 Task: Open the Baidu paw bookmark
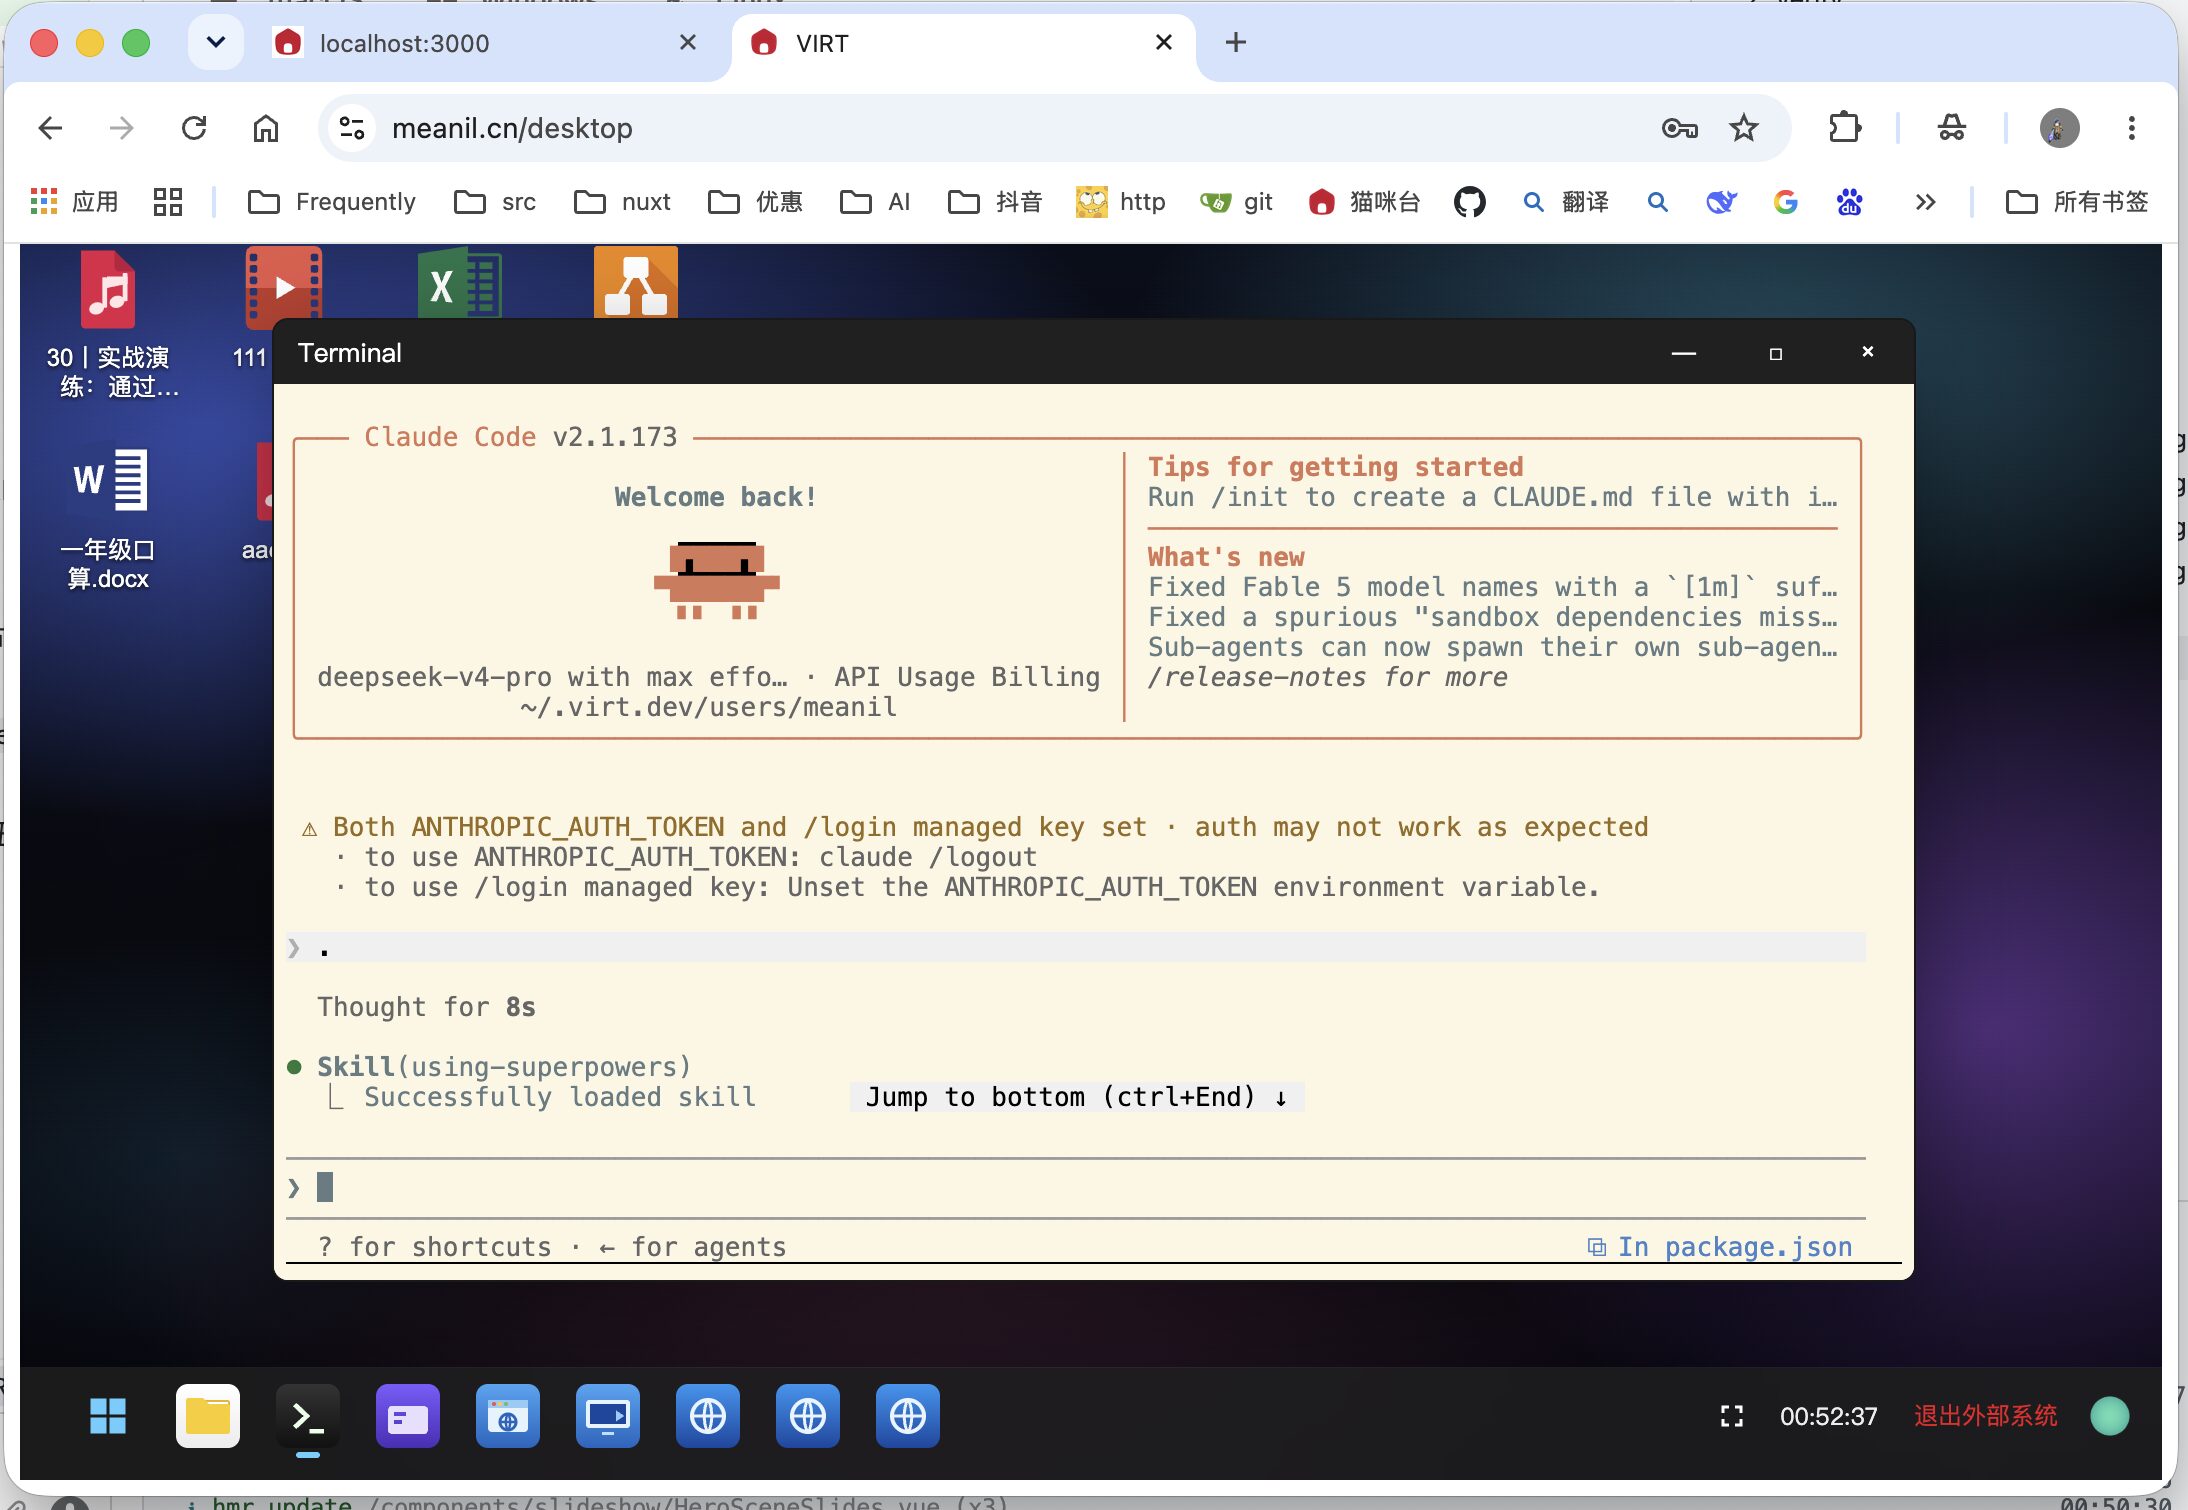[x=1849, y=202]
